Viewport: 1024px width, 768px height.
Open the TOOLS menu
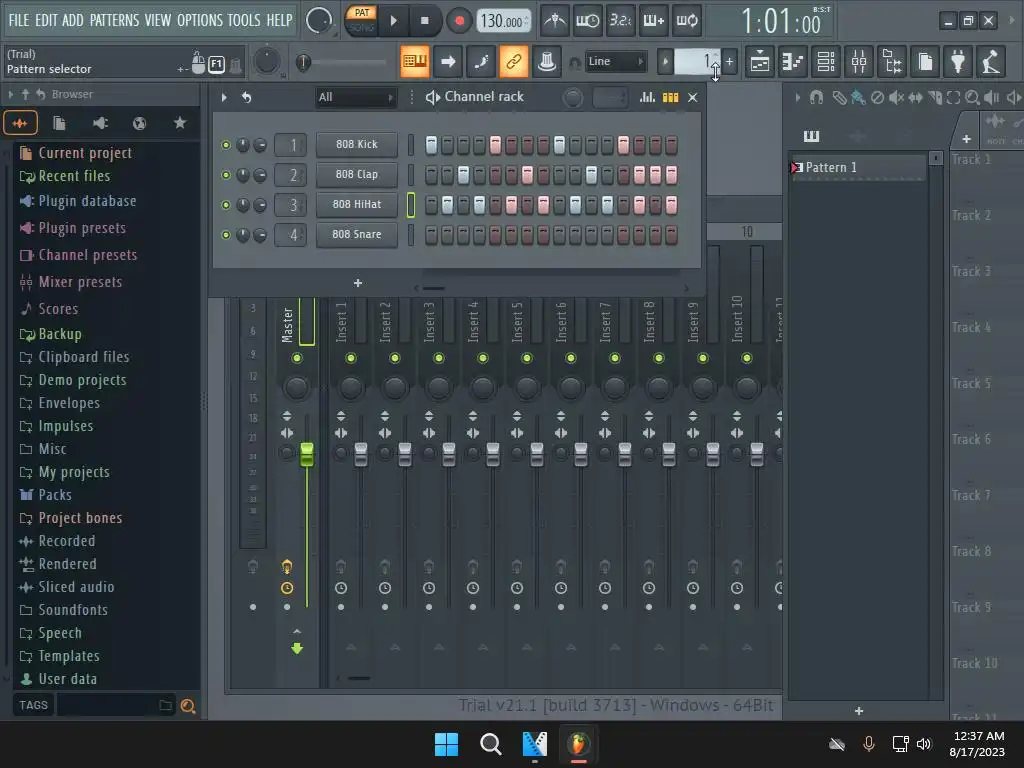244,20
